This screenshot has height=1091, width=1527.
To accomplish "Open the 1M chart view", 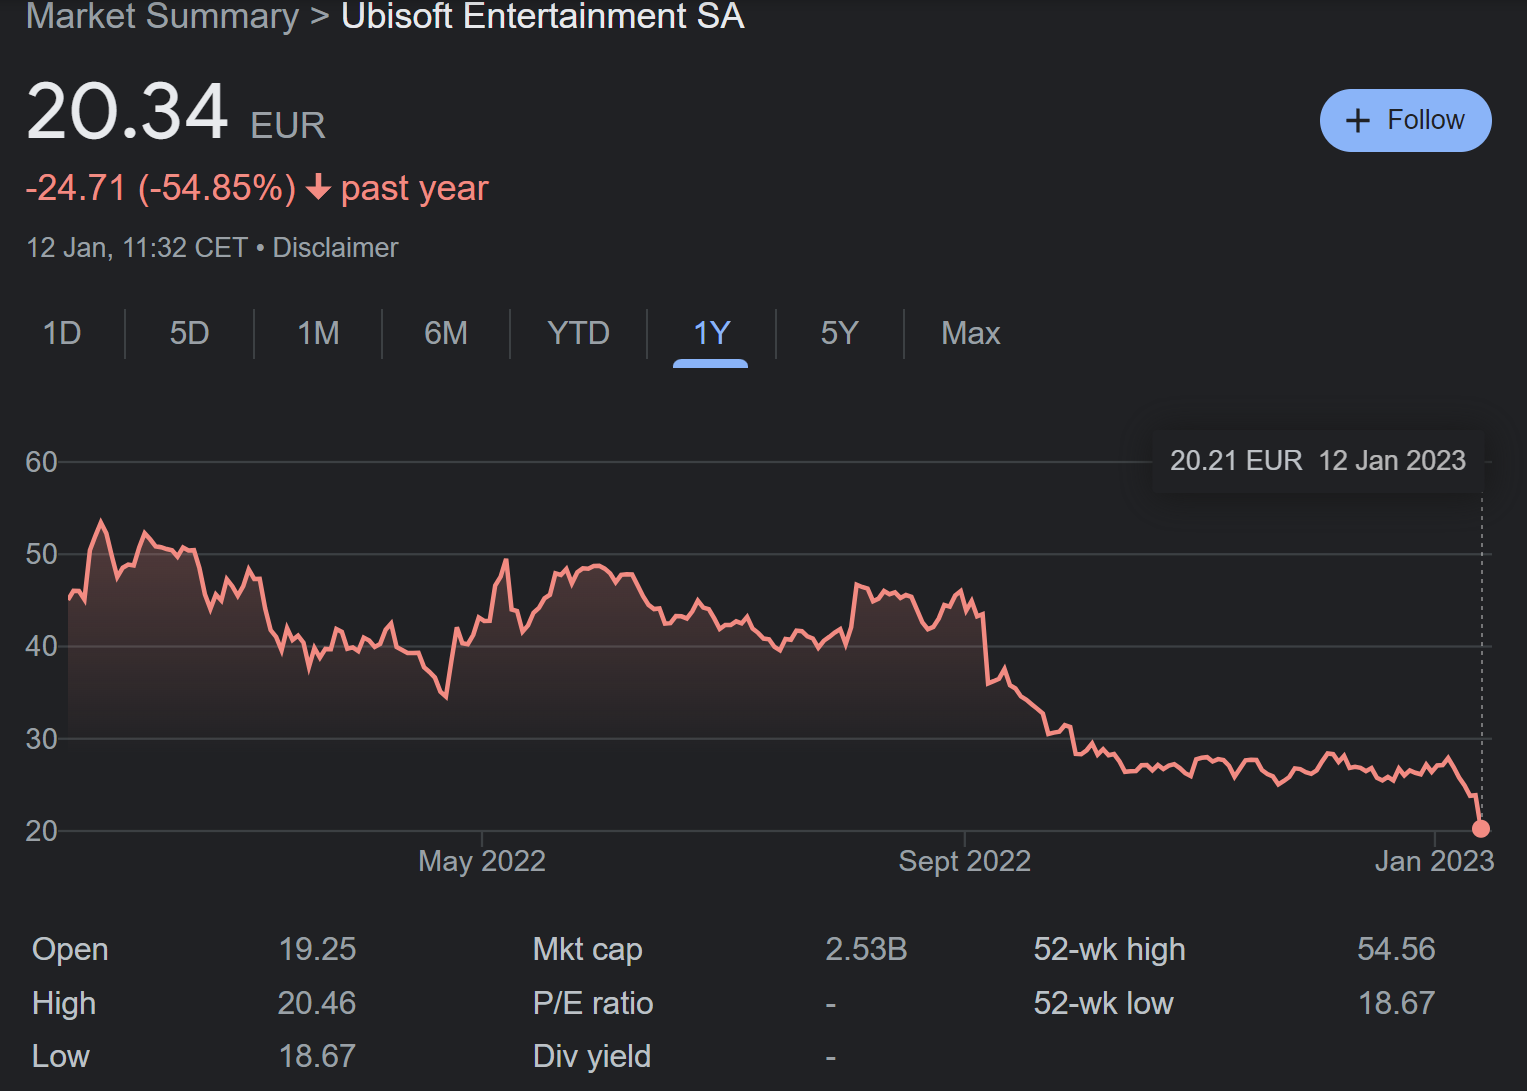I will coord(318,333).
